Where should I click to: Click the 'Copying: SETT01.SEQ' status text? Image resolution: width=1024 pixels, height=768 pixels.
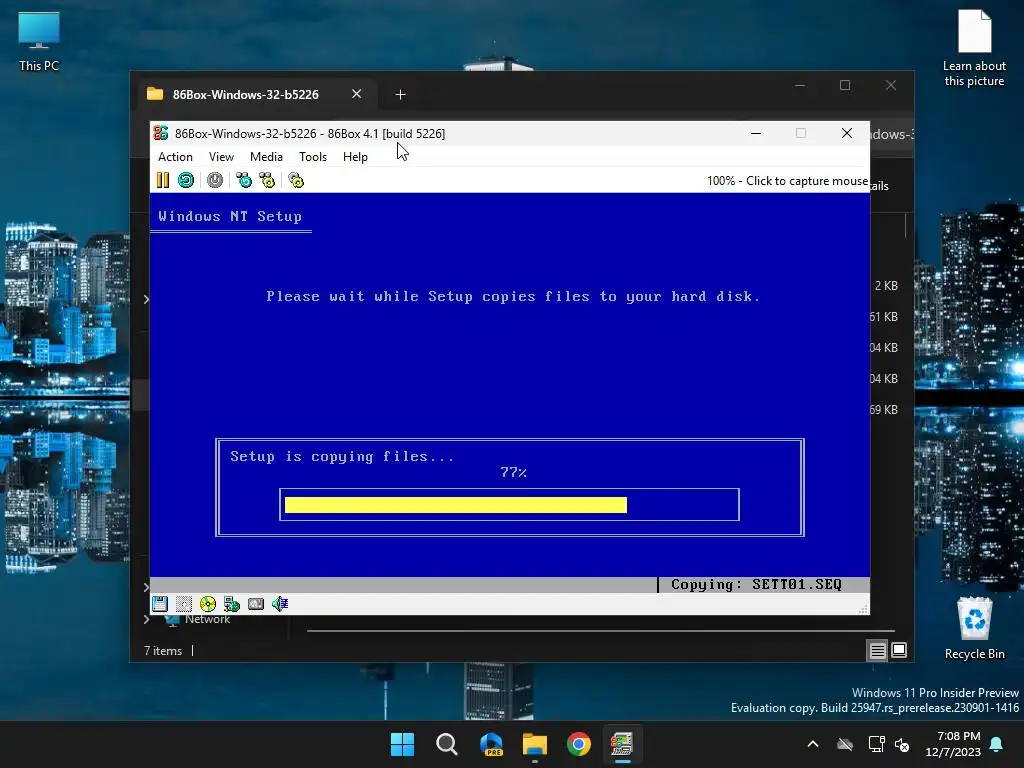(756, 584)
